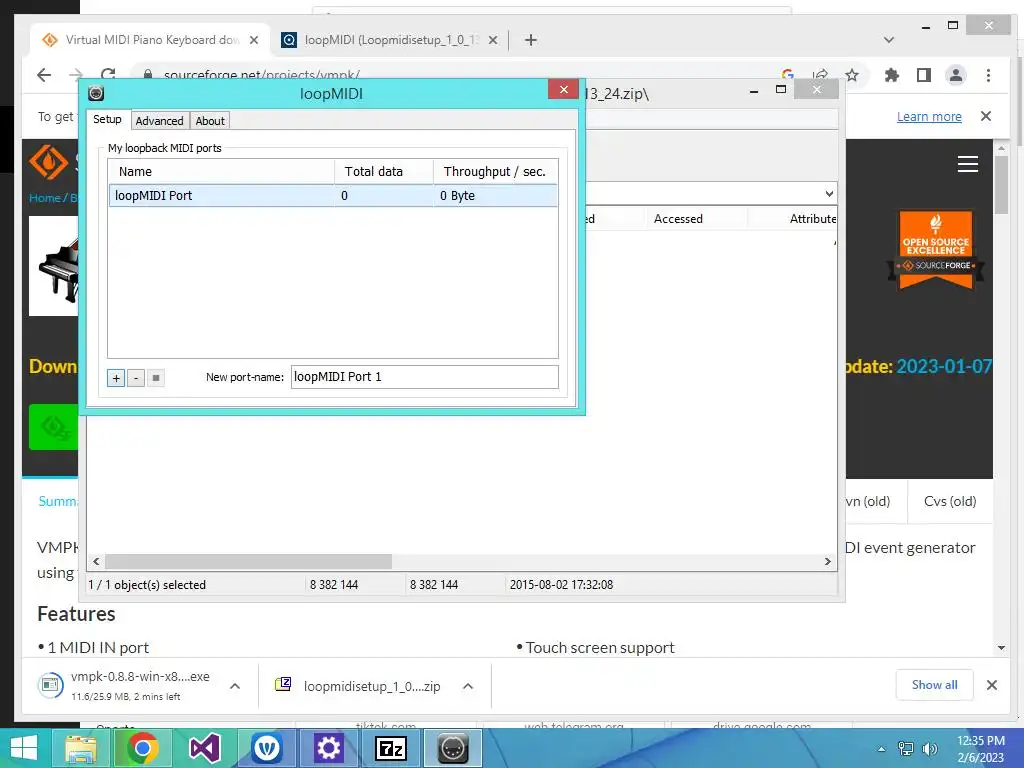Click the minus button to remove port

[x=136, y=378]
